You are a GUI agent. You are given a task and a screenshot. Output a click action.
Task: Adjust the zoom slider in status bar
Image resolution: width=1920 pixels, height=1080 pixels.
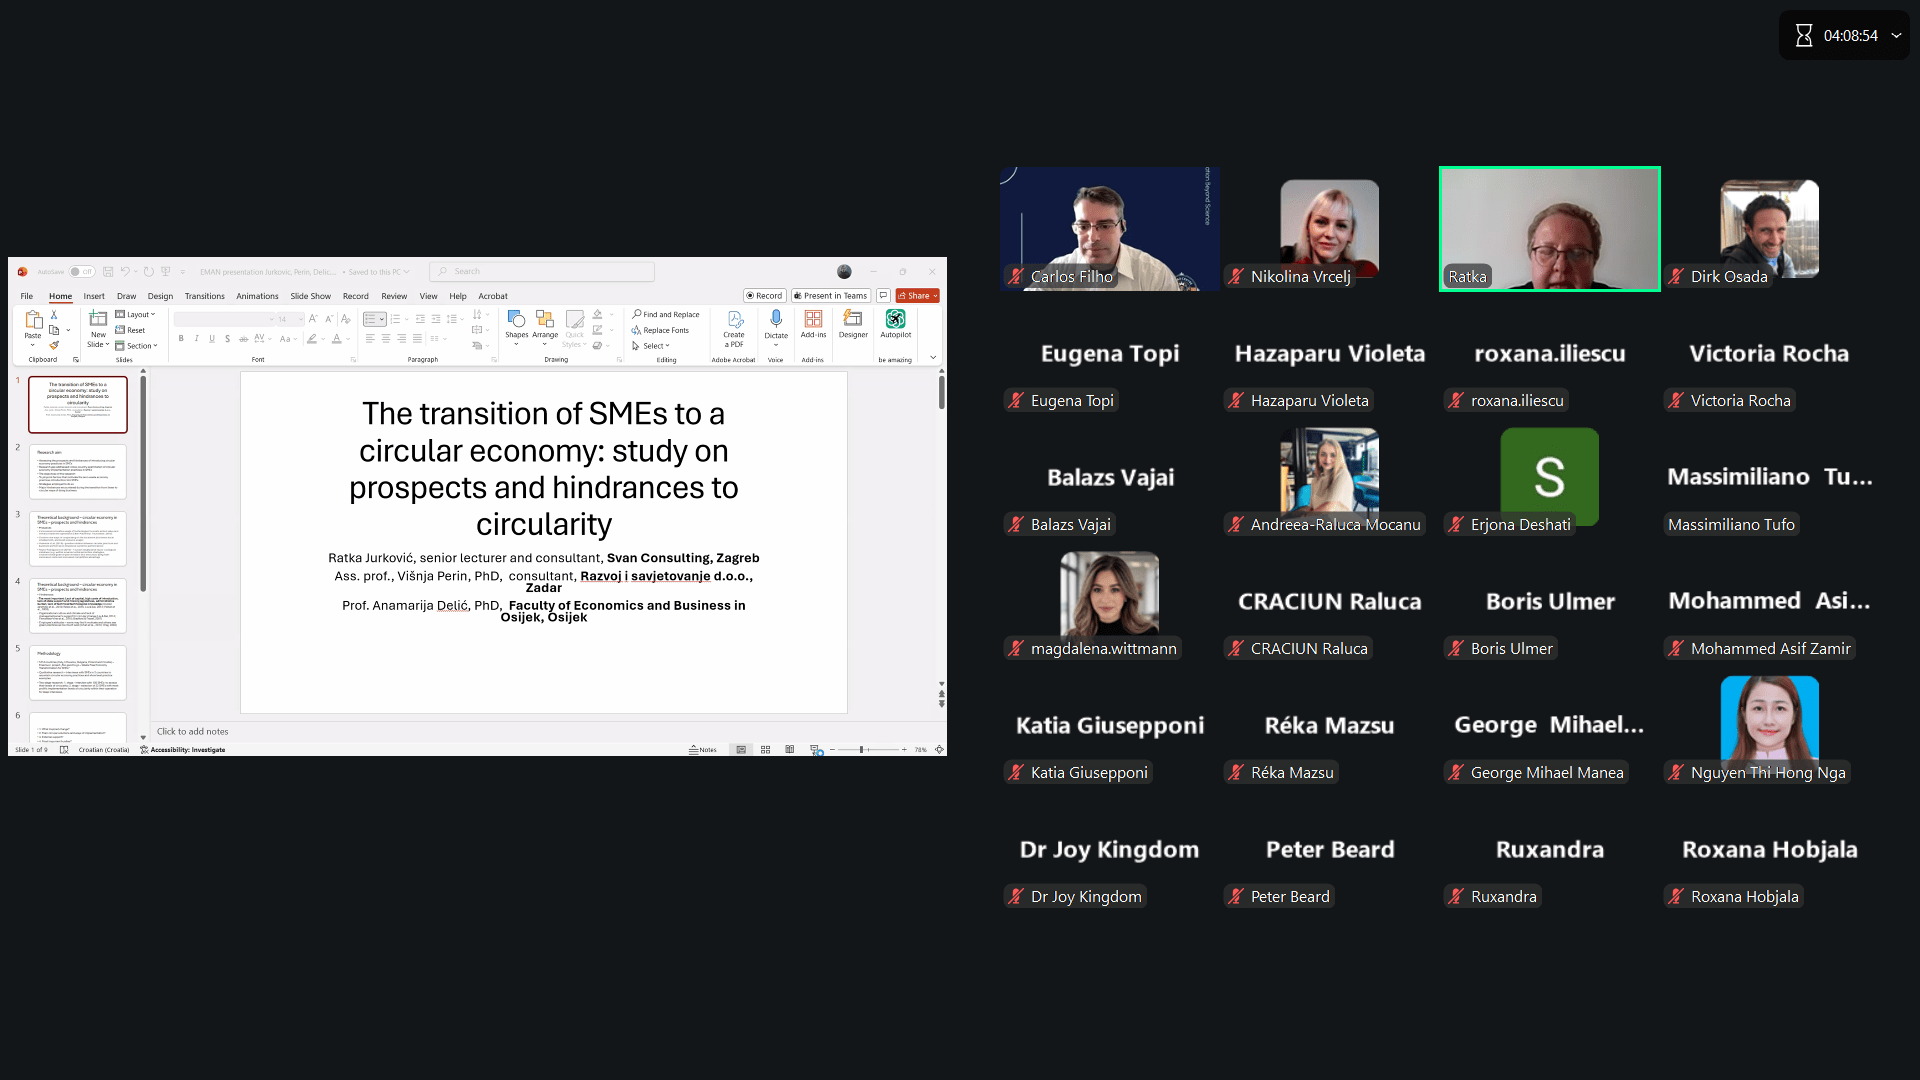pos(862,750)
